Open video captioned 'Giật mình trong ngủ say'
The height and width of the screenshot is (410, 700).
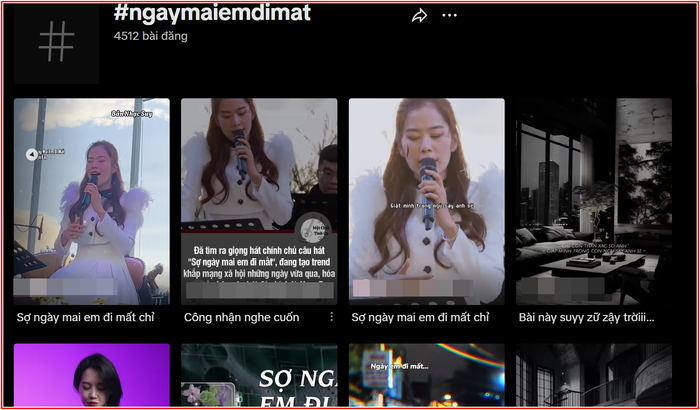[x=426, y=201]
